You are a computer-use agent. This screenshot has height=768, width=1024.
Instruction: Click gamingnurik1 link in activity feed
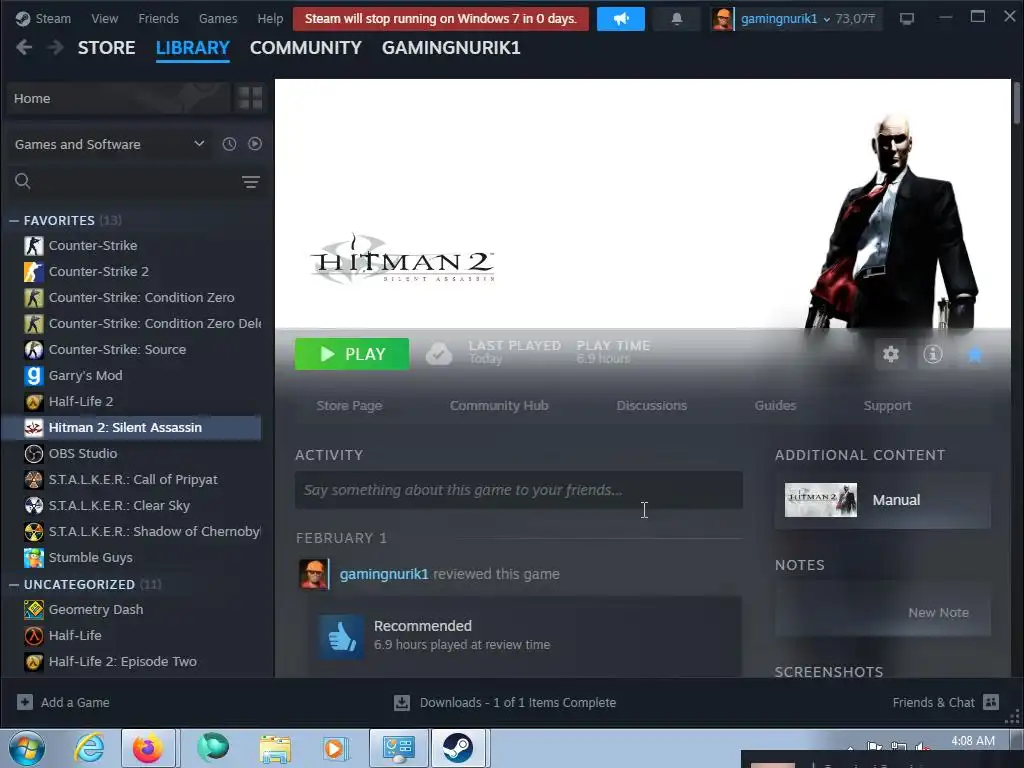click(x=384, y=574)
